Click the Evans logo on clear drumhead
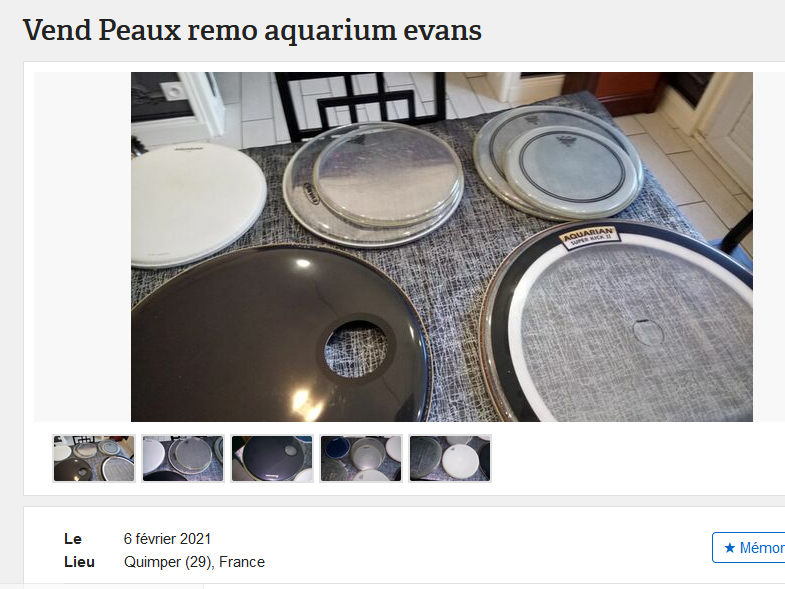785x589 pixels. (x=311, y=194)
